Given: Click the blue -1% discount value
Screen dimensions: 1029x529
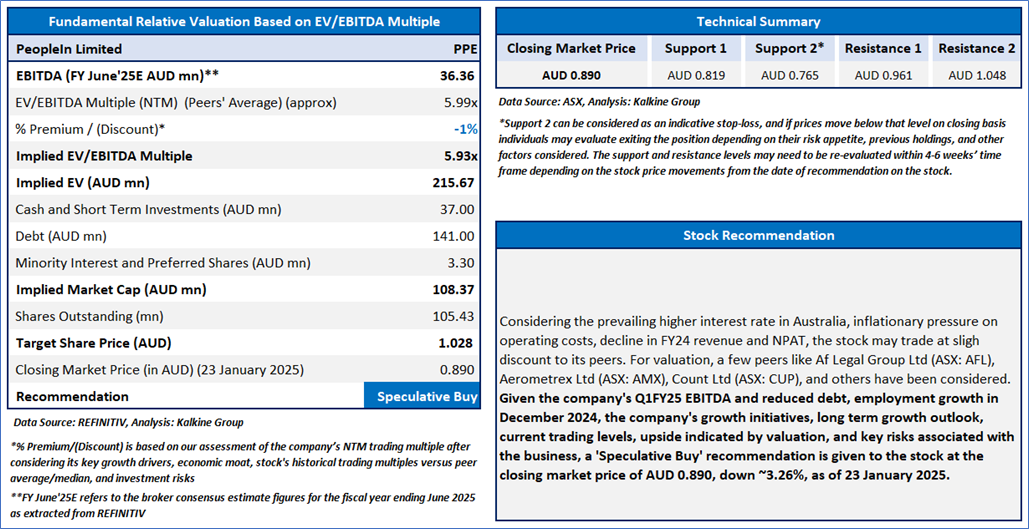Looking at the screenshot, I should coord(465,129).
